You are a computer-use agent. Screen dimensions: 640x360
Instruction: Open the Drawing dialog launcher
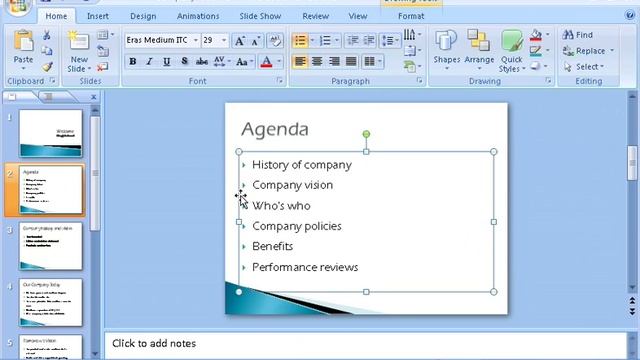coord(548,81)
